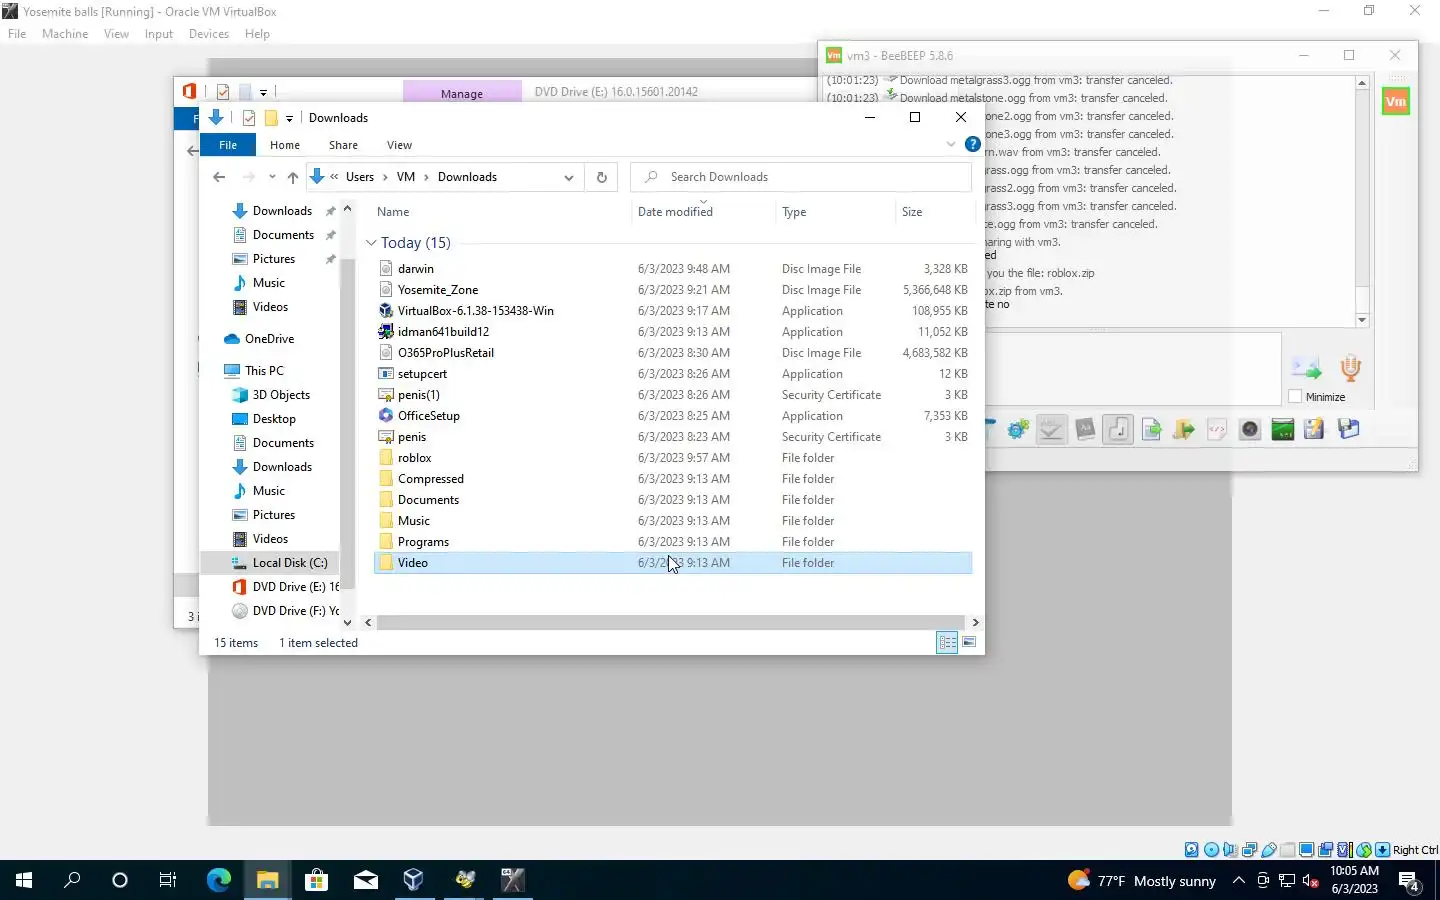Viewport: 1440px width, 900px height.
Task: Expand the breadcrumb arrow after VM
Action: click(427, 177)
